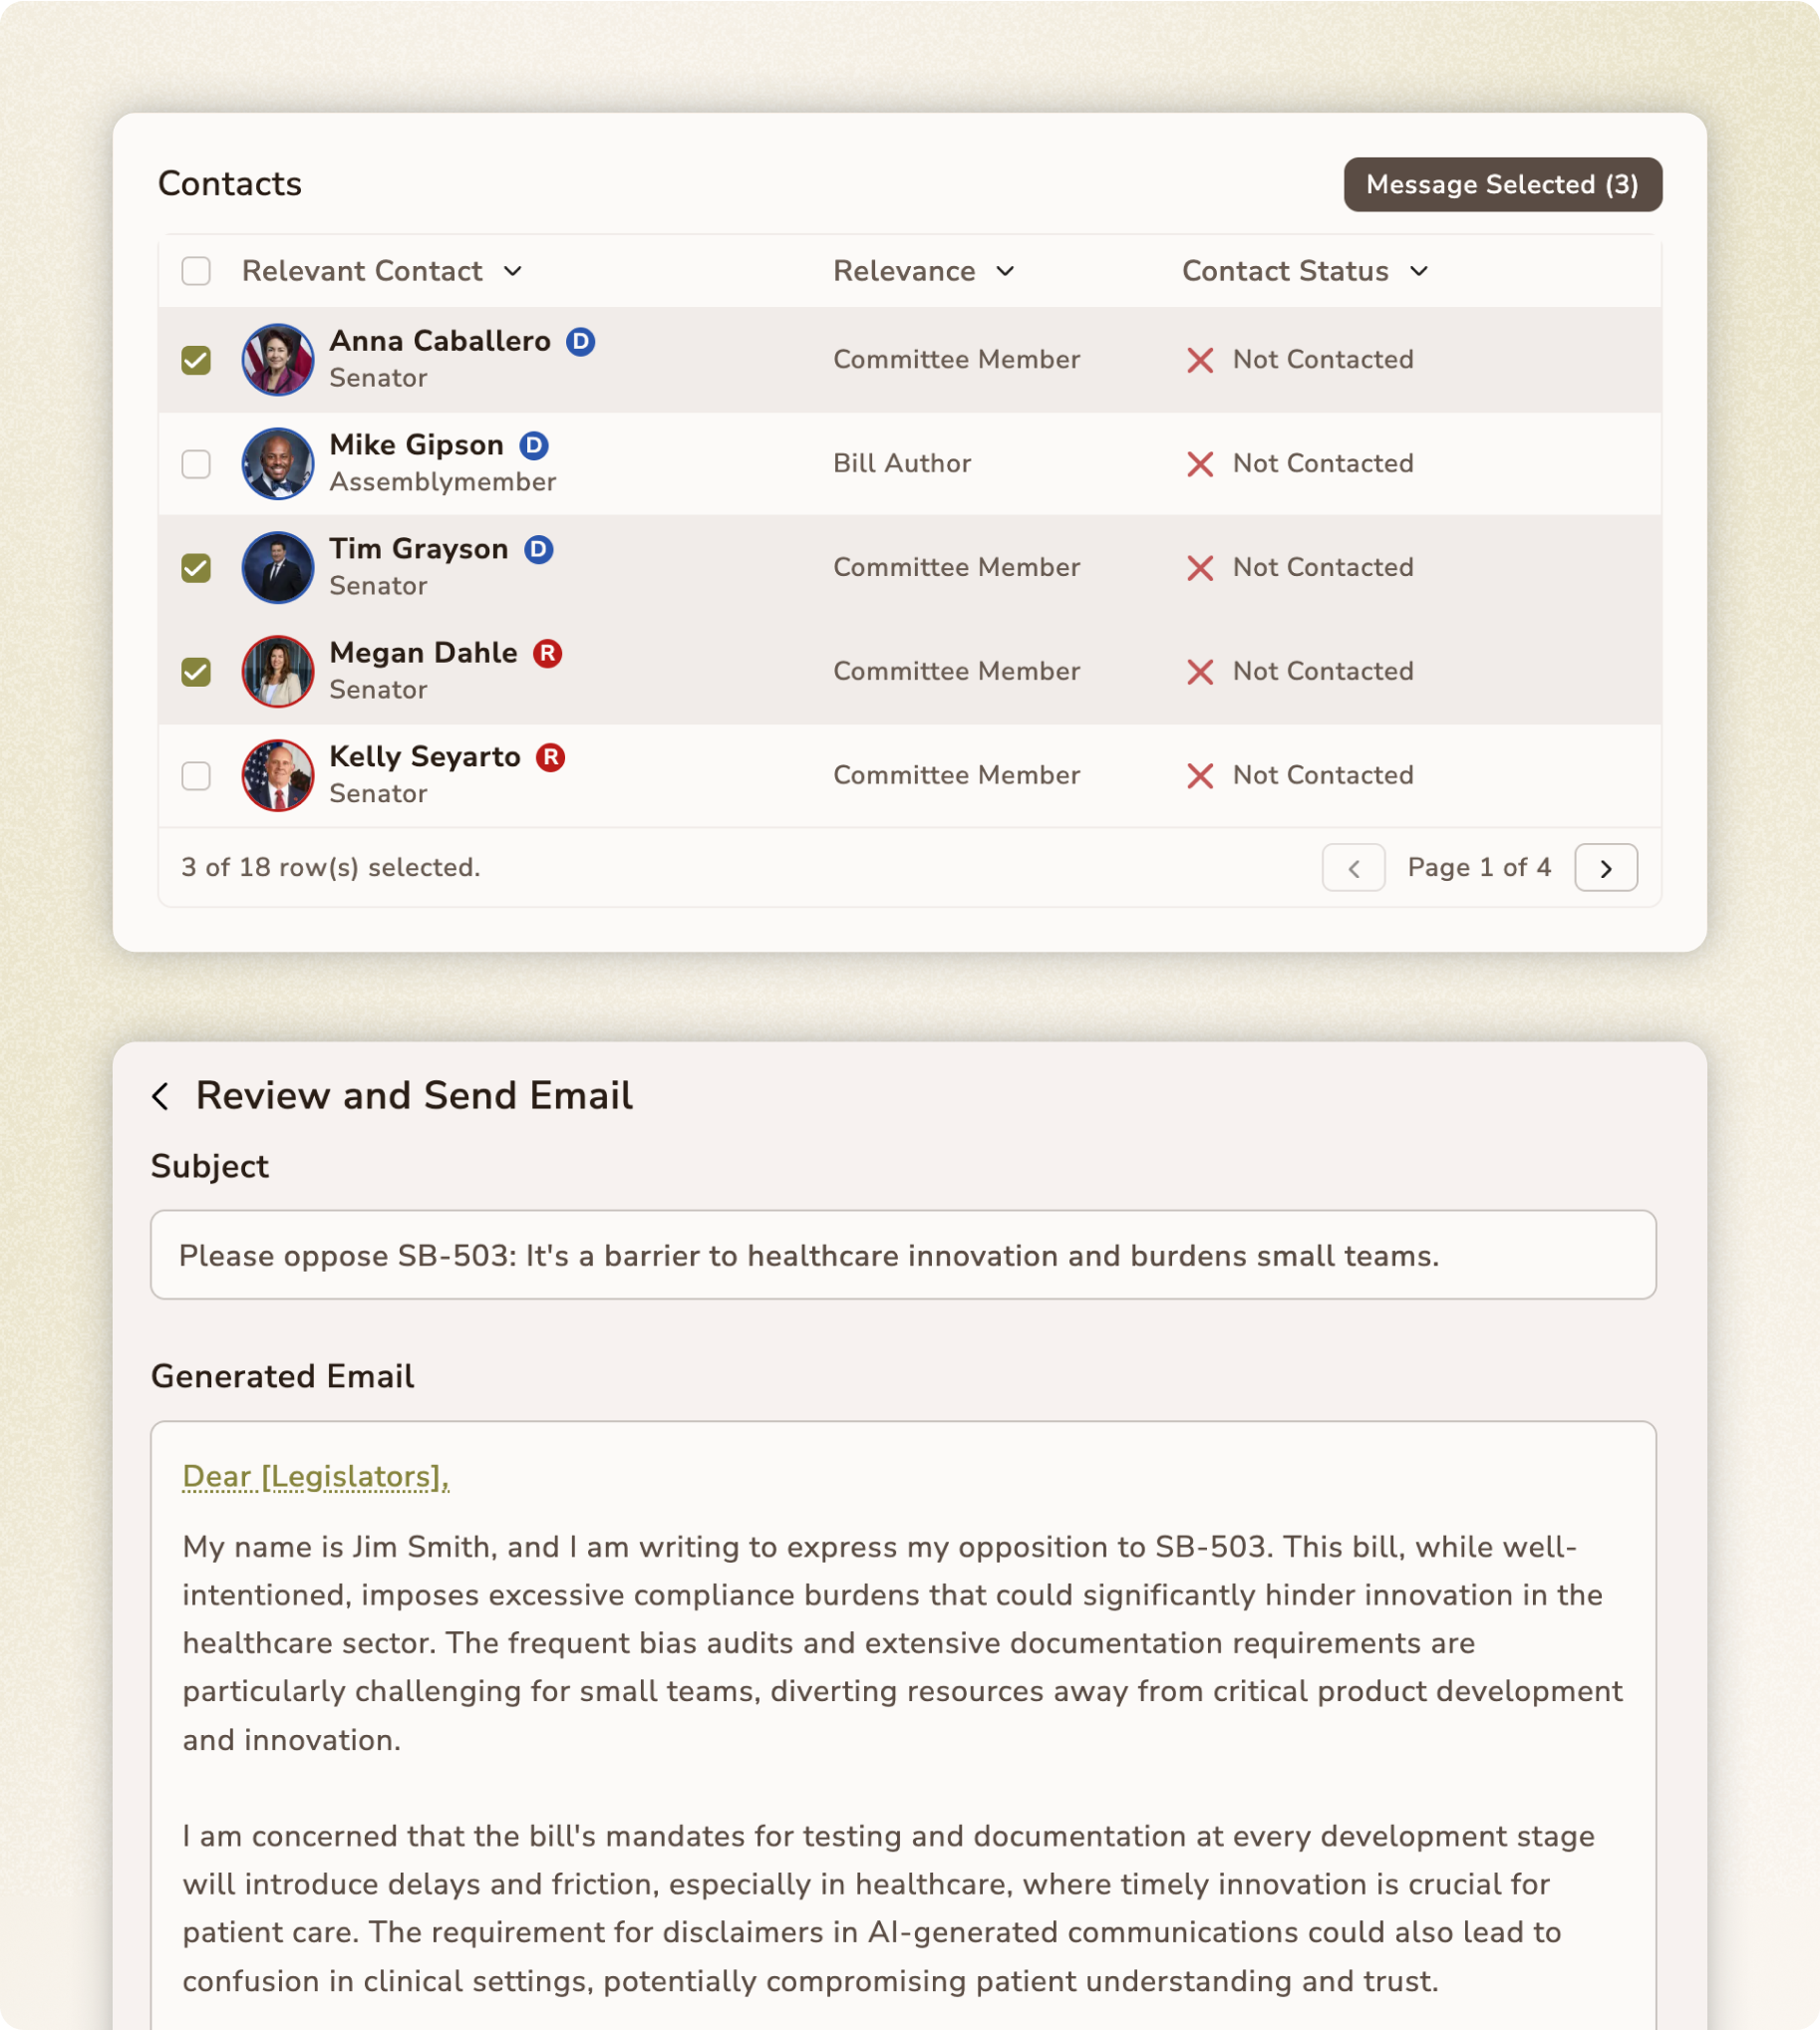The height and width of the screenshot is (2030, 1820).
Task: Click the red X status icon for Mike Gipson
Action: pos(1200,464)
